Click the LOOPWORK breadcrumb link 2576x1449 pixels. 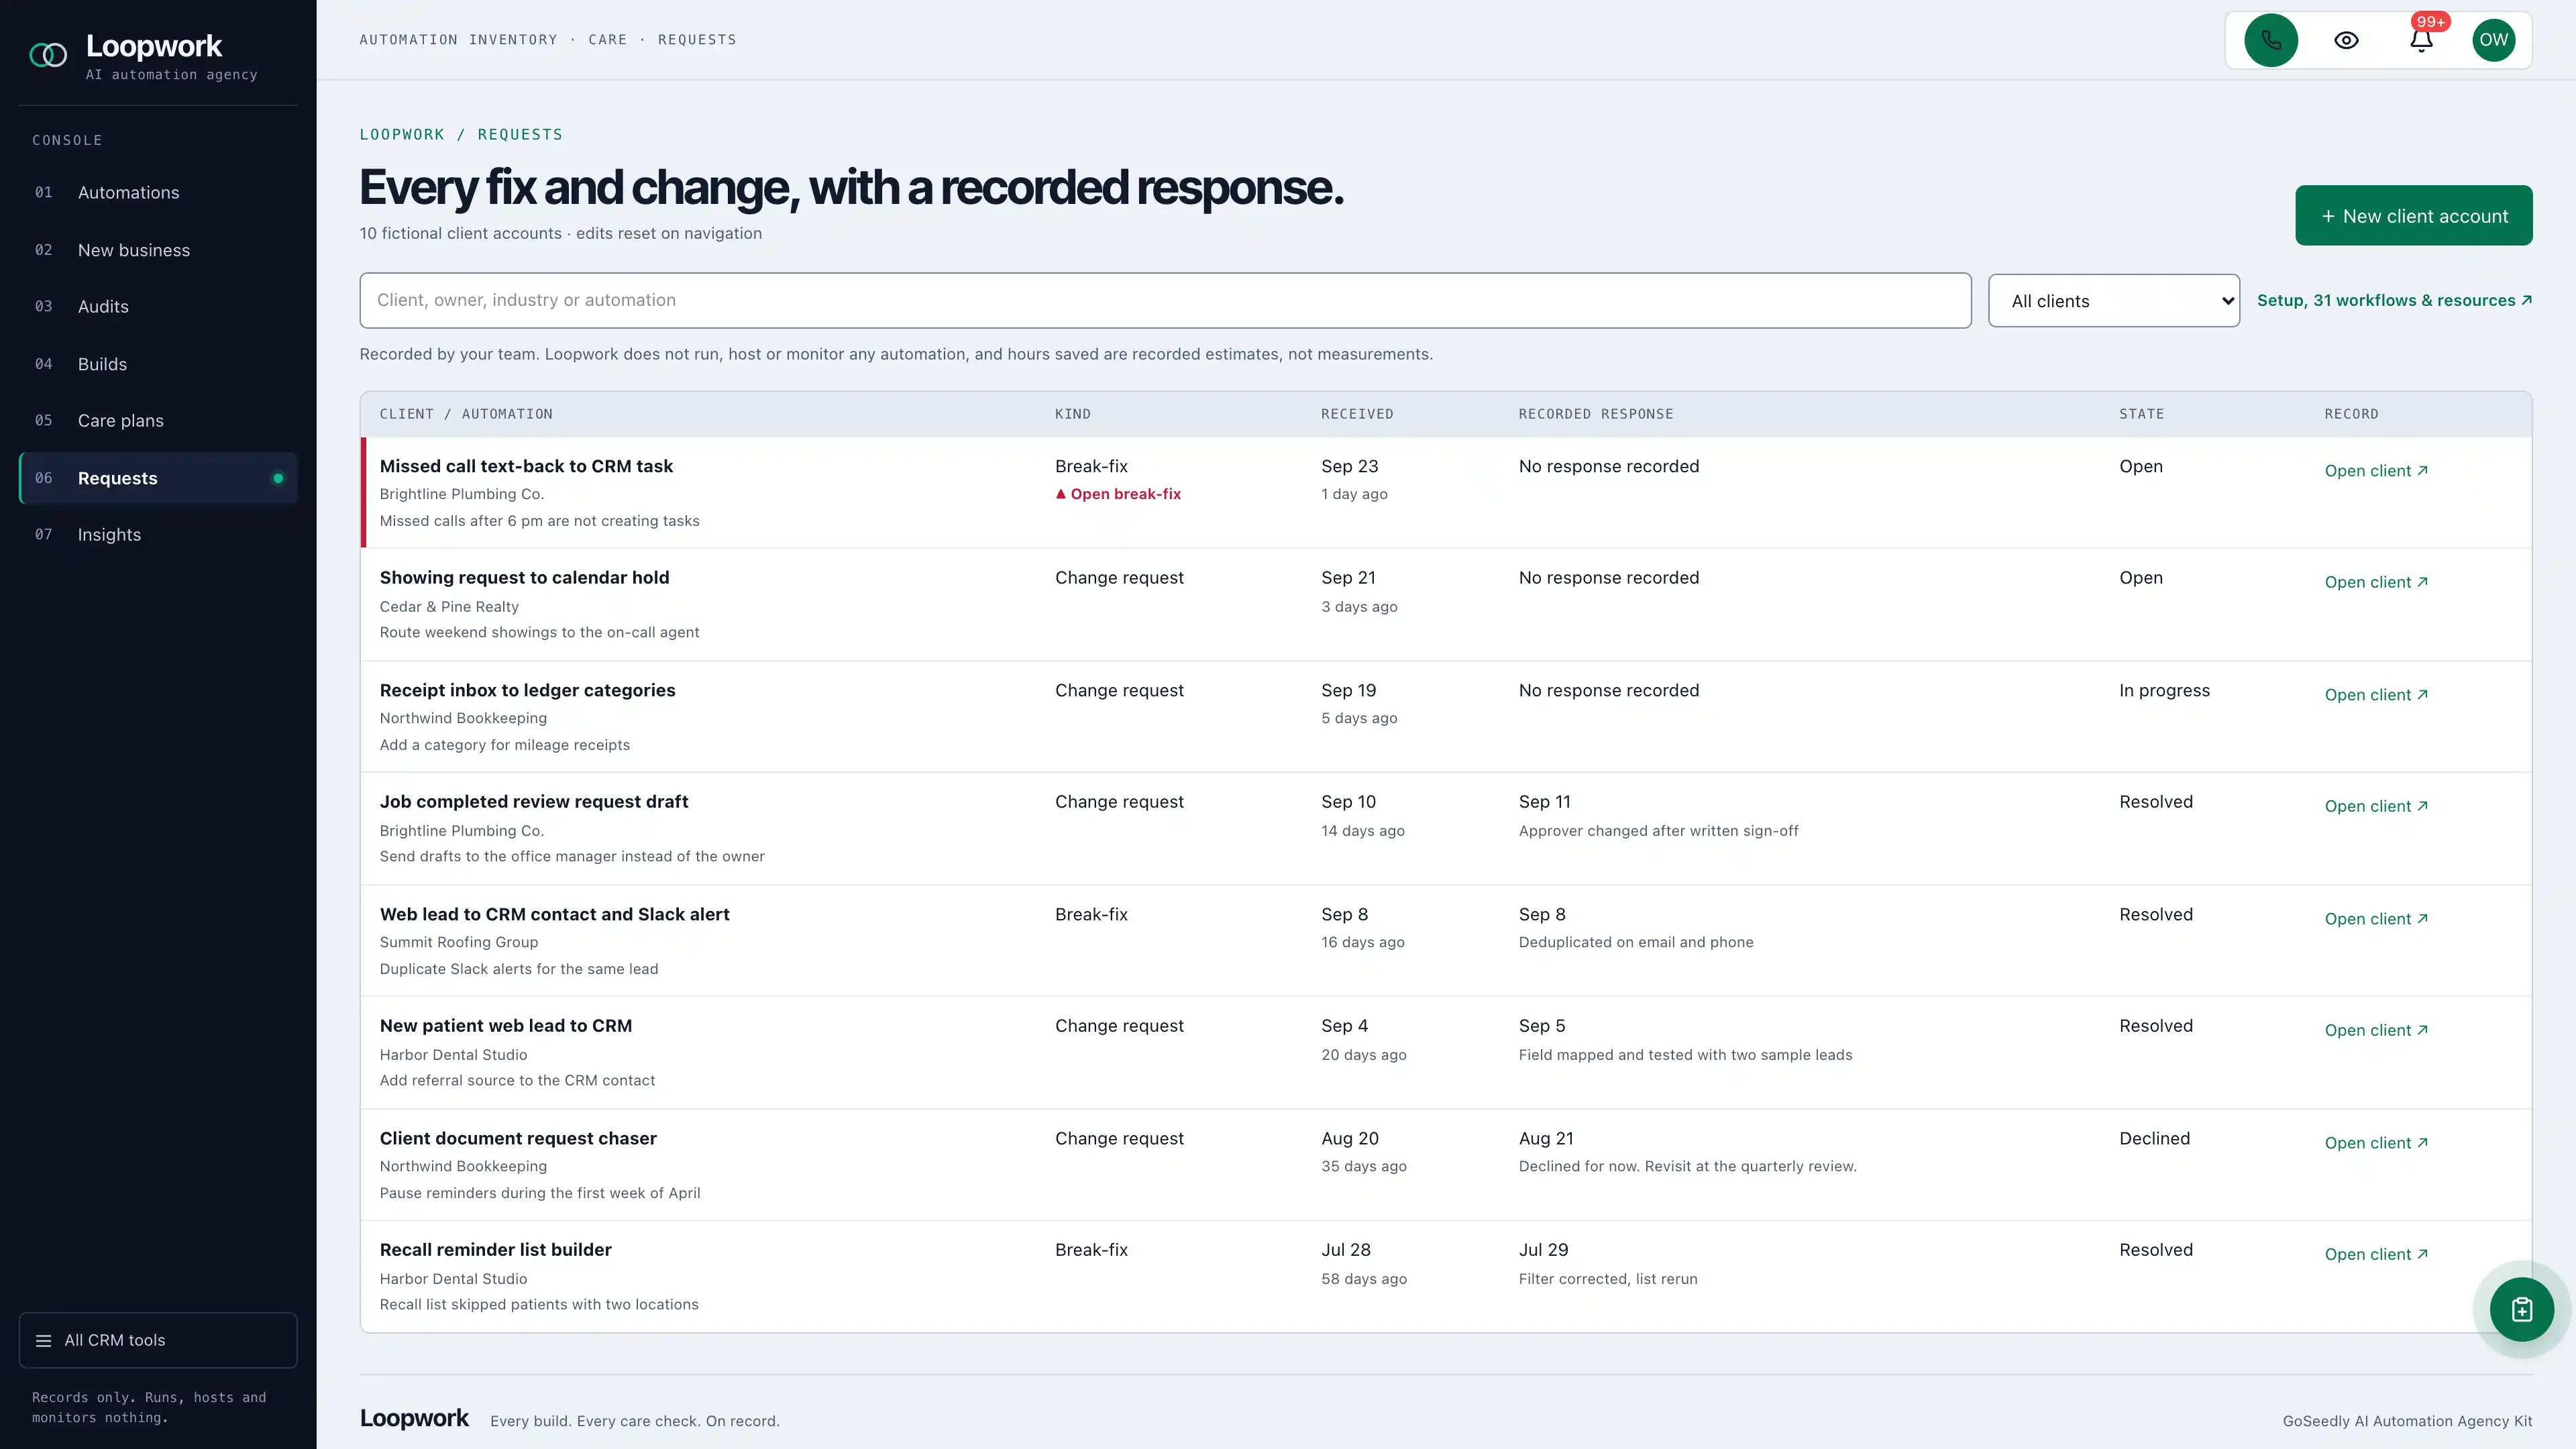(x=402, y=134)
